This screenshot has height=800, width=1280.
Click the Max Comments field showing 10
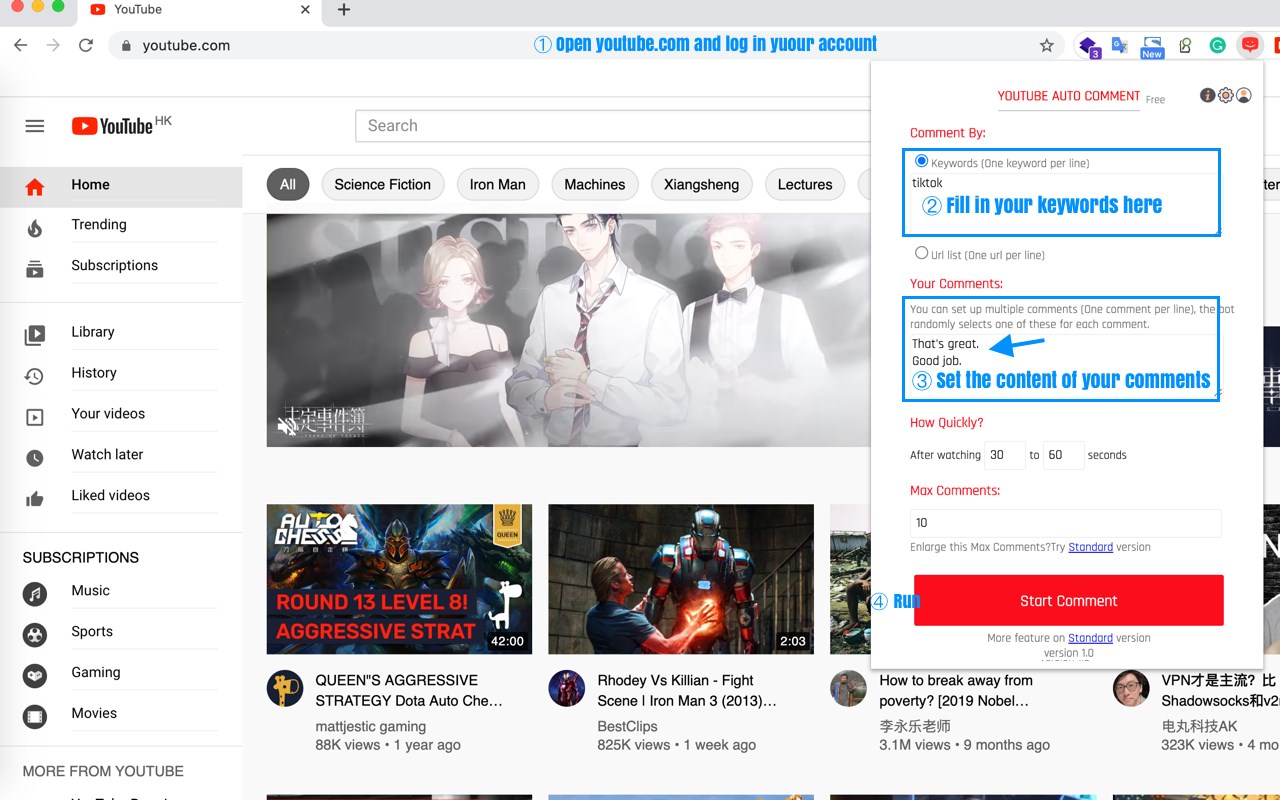click(x=1065, y=523)
